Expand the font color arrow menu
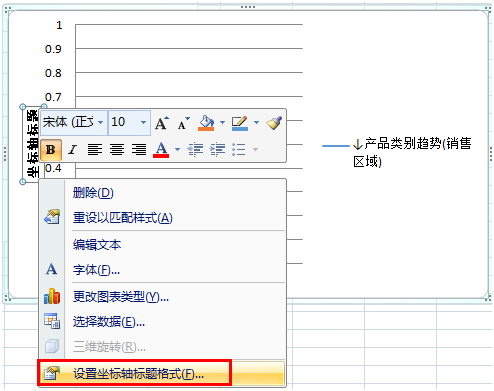This screenshot has width=494, height=391. (x=178, y=149)
